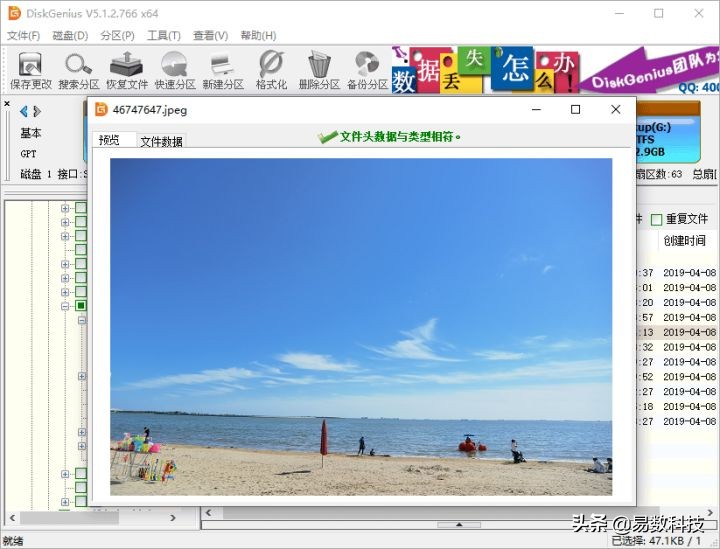Click the 已选择: 47.1KB / 1 status entry
Screen dimensions: 720x549
coord(657,541)
